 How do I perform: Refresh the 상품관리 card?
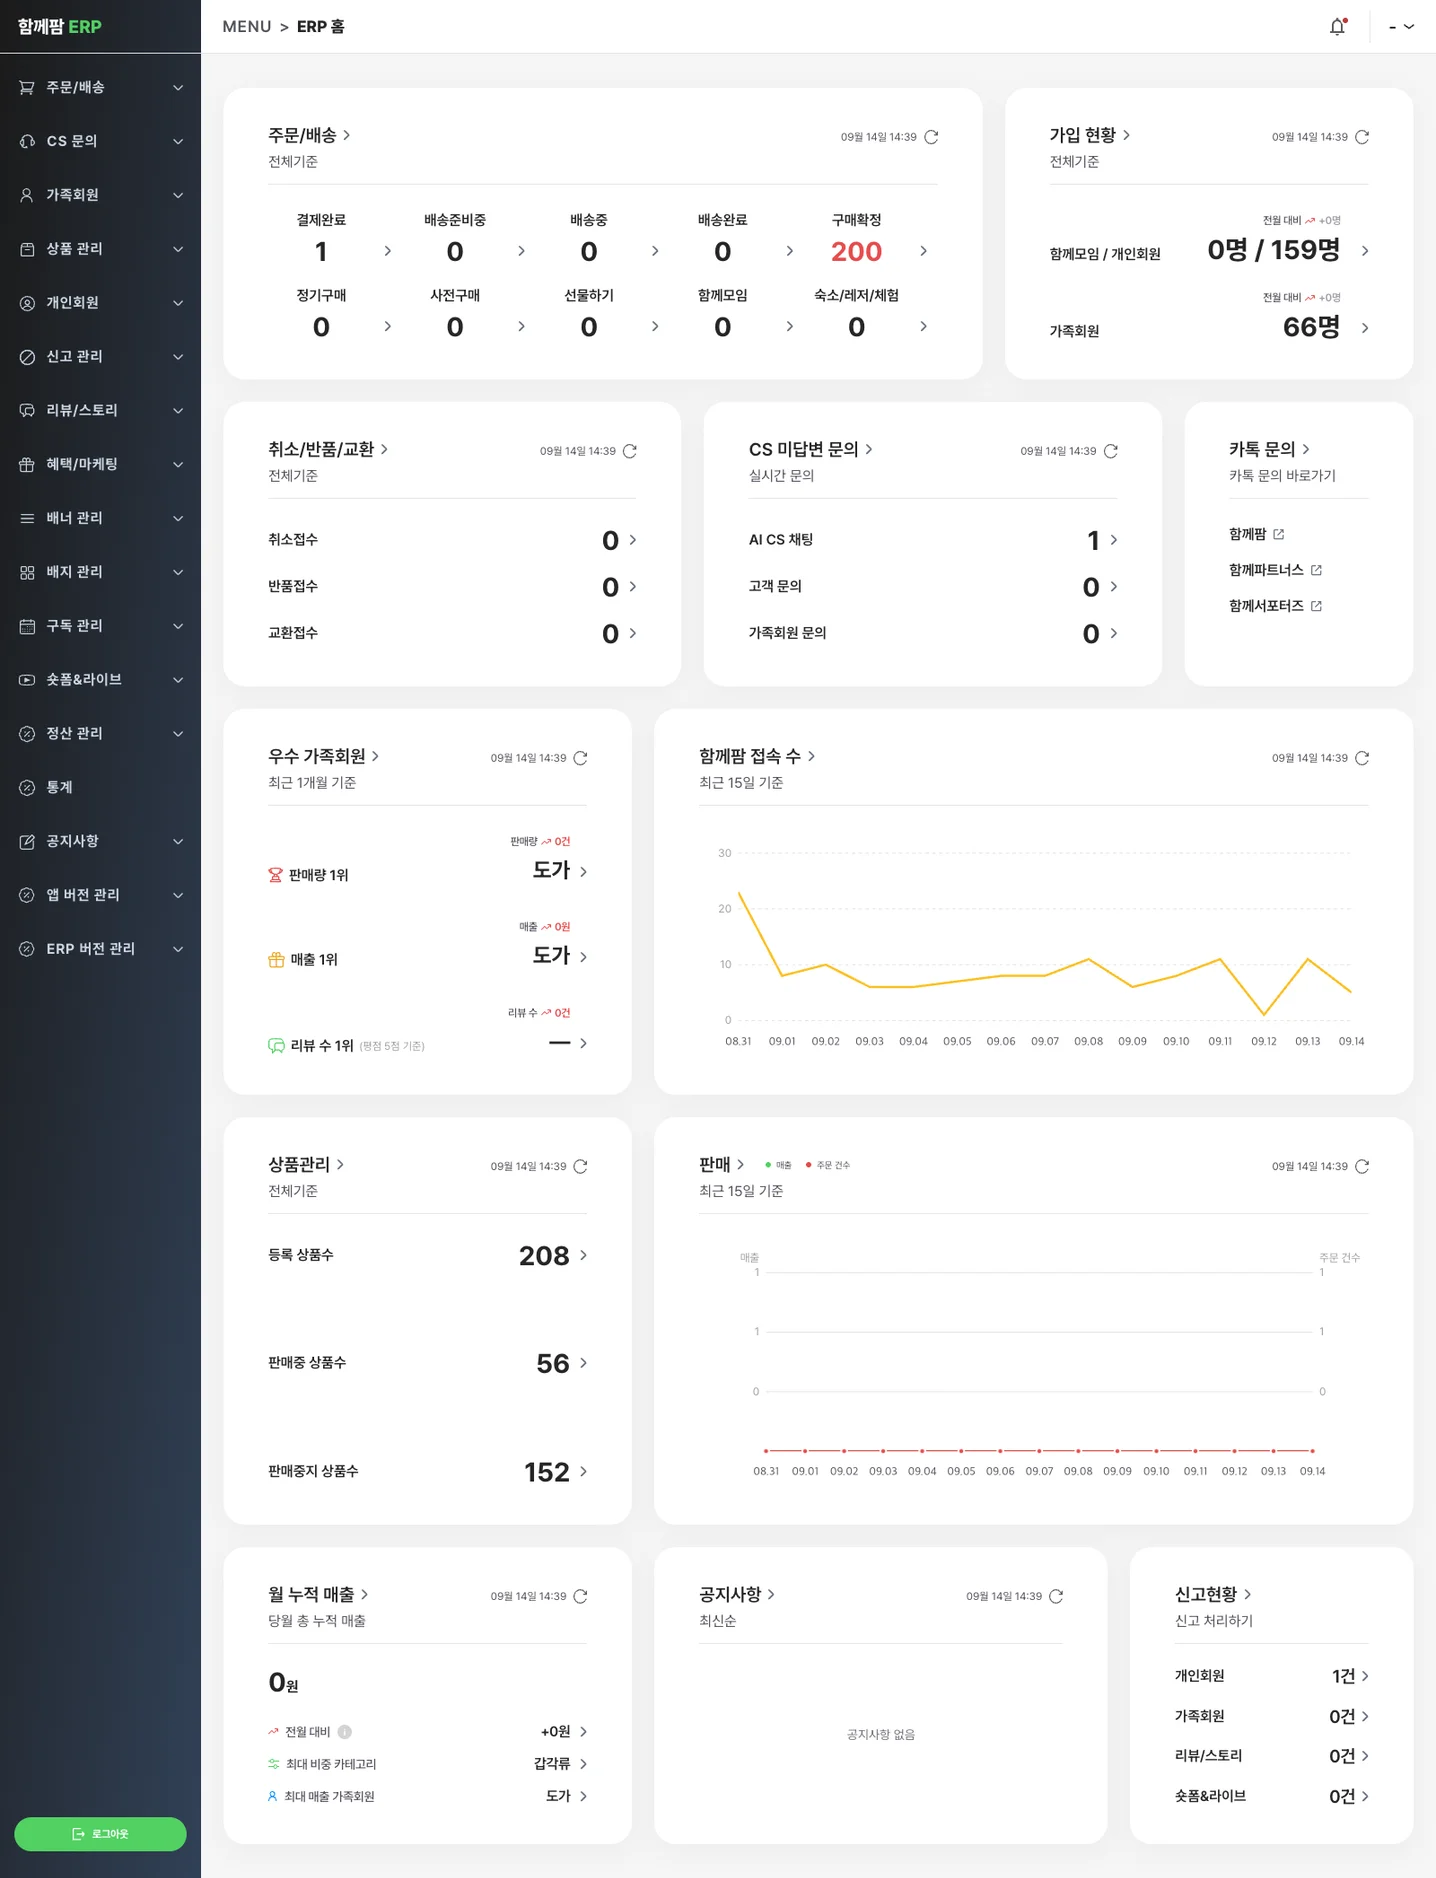pyautogui.click(x=580, y=1166)
